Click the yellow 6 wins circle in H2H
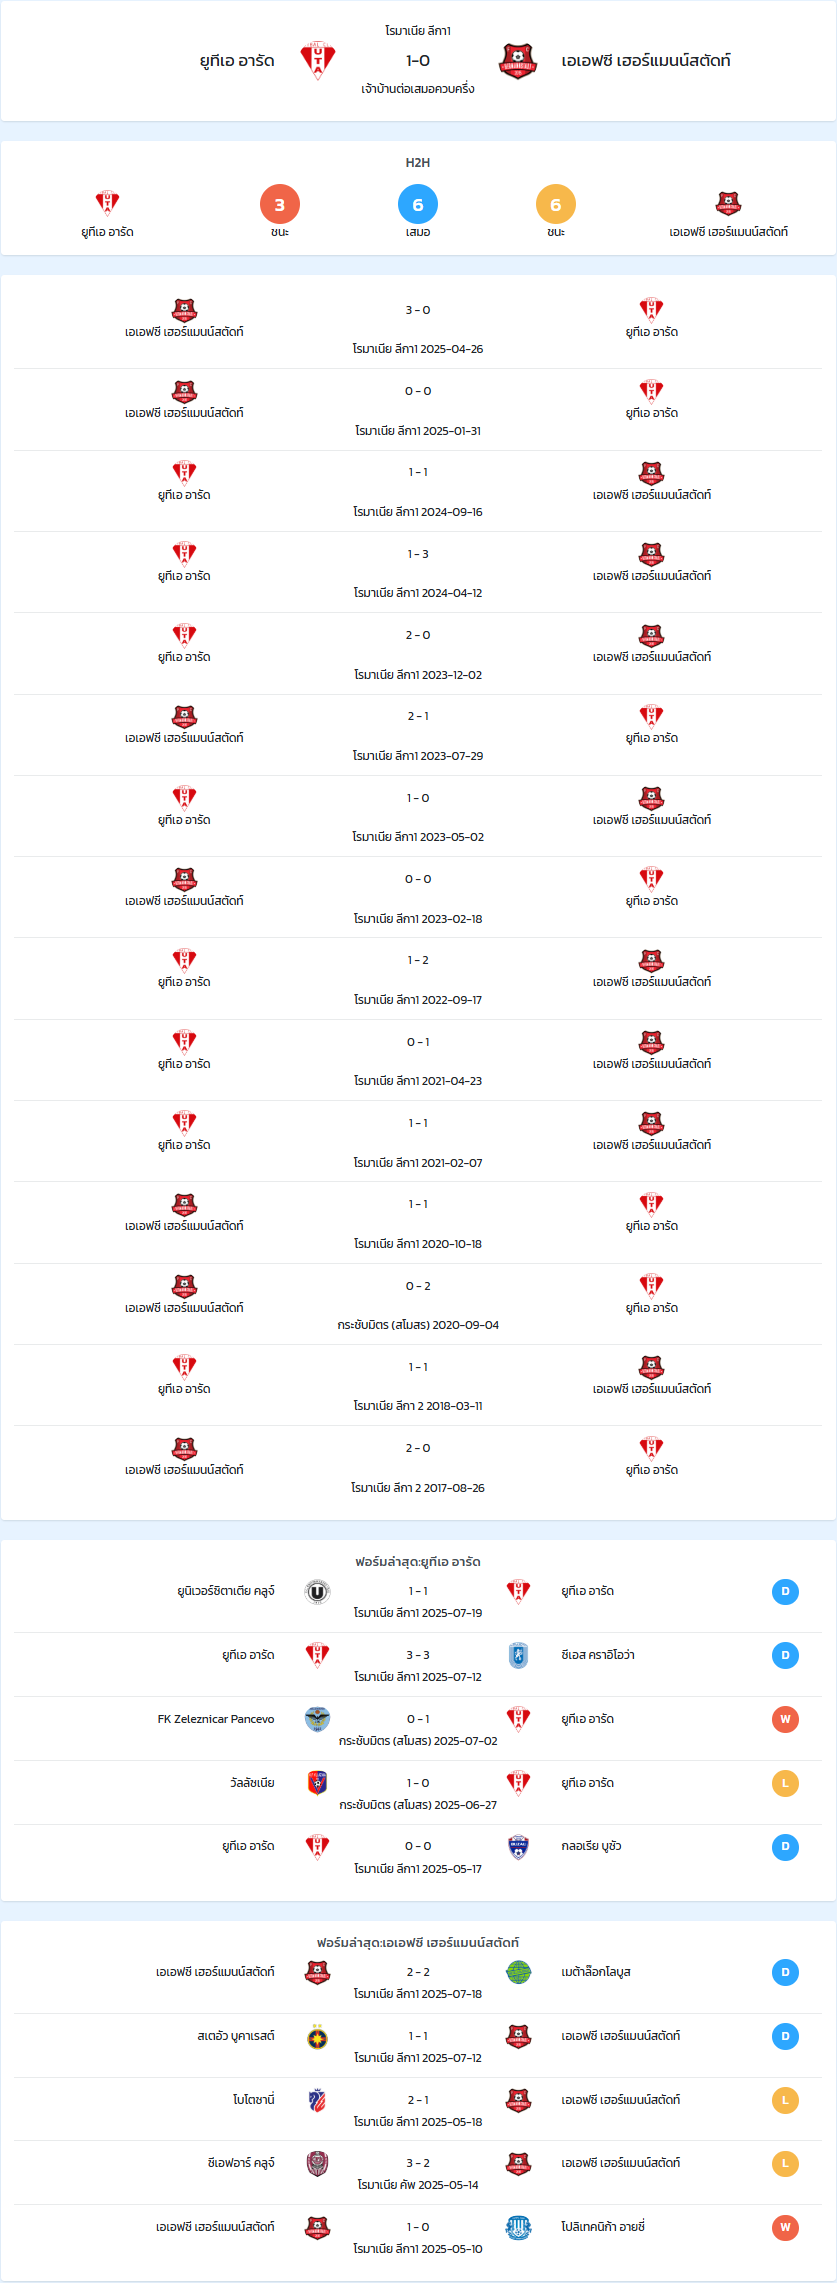The image size is (837, 2283). tap(556, 204)
